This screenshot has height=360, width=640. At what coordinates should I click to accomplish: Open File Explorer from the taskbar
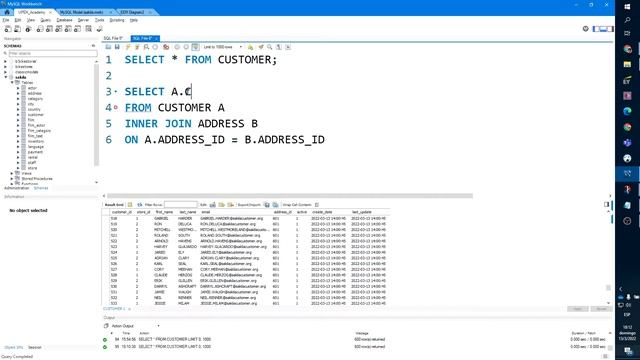click(627, 64)
